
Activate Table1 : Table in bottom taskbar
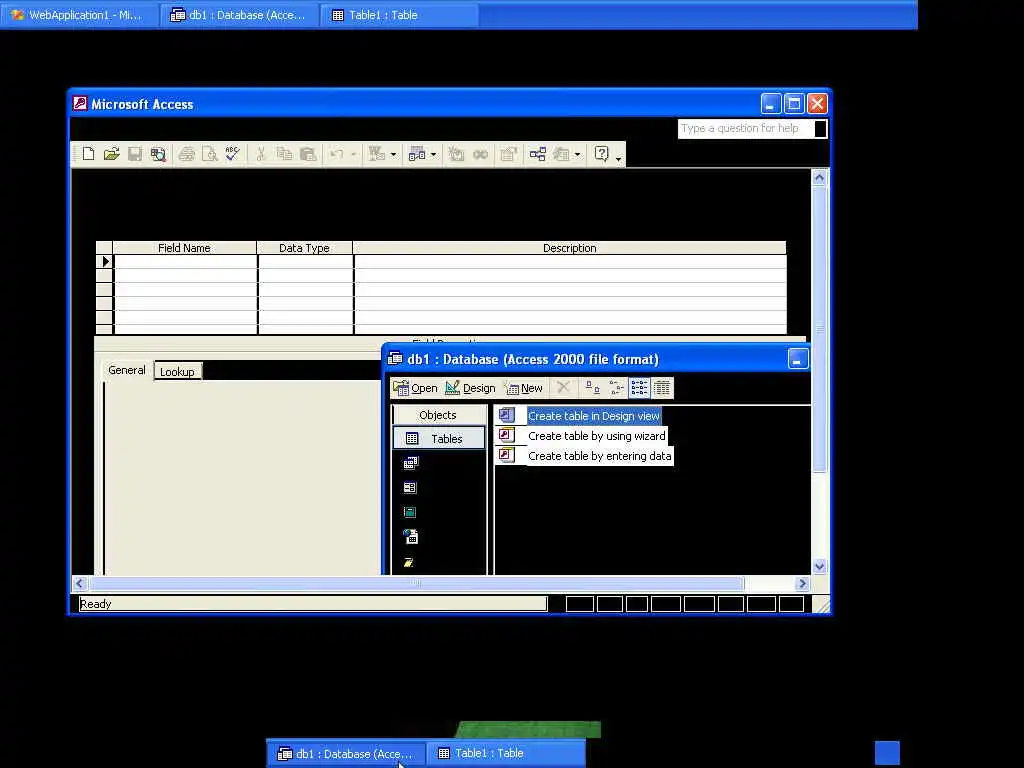pyautogui.click(x=506, y=754)
